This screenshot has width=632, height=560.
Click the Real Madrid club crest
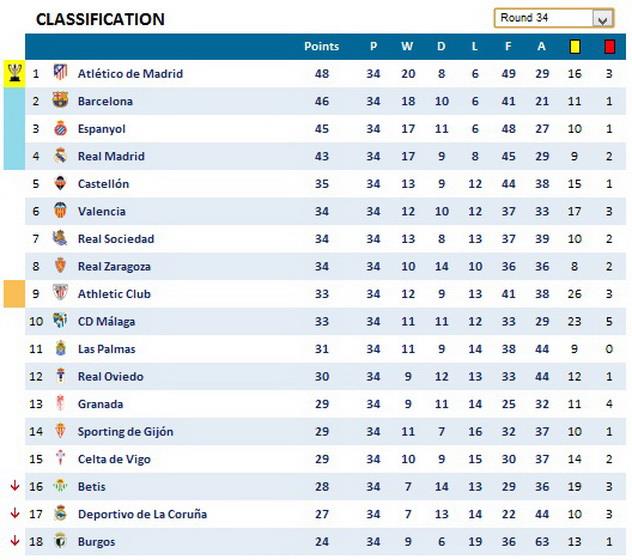pyautogui.click(x=60, y=156)
